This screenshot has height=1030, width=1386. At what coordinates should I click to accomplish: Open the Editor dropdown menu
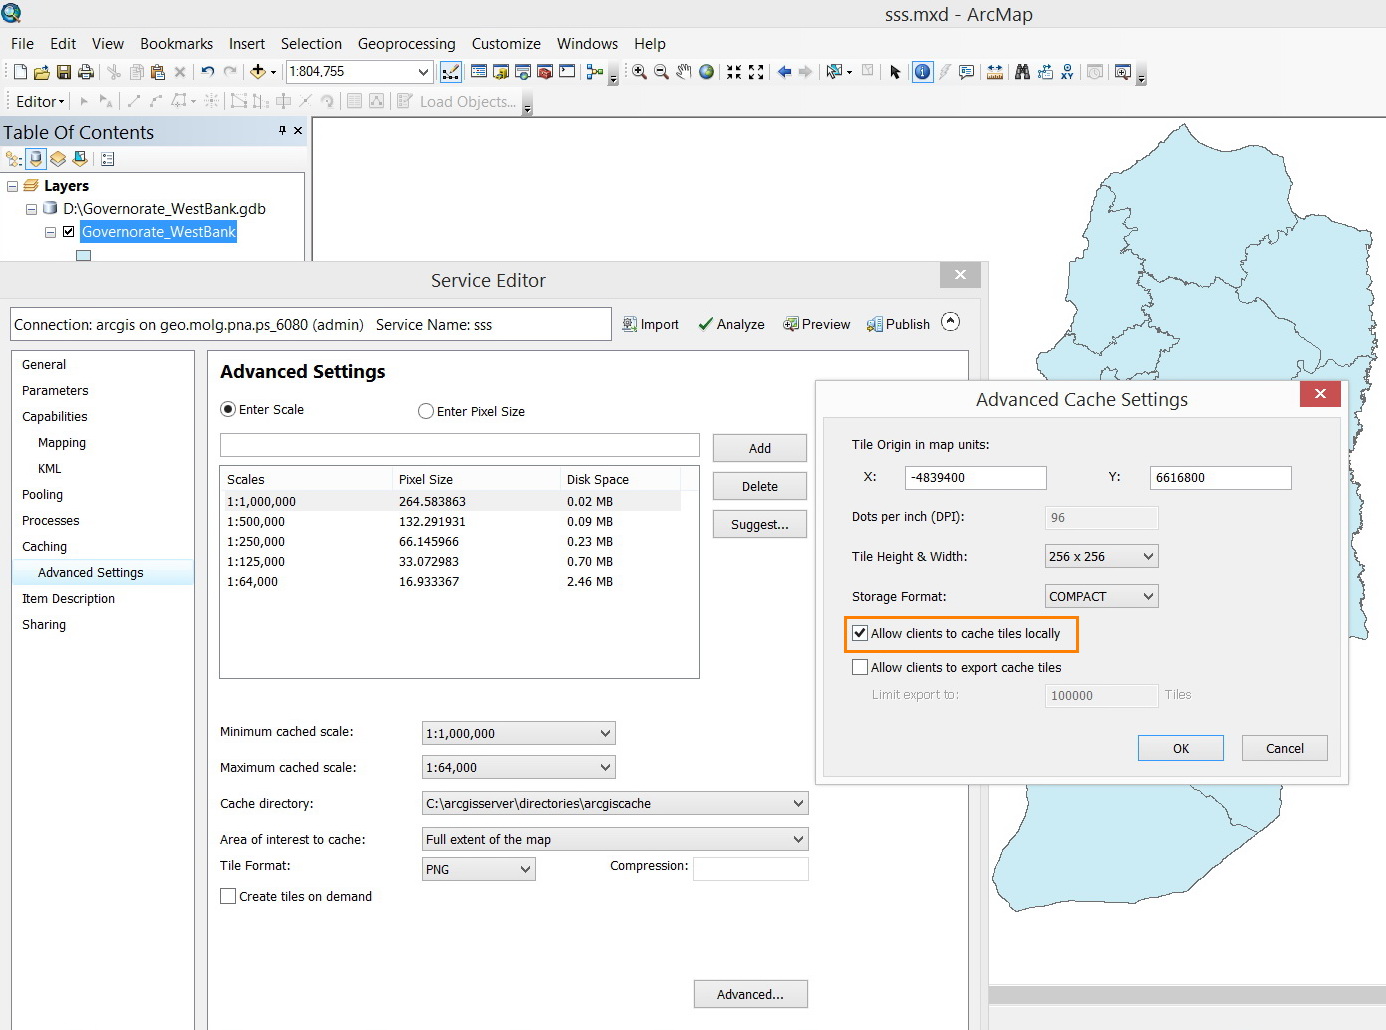40,101
